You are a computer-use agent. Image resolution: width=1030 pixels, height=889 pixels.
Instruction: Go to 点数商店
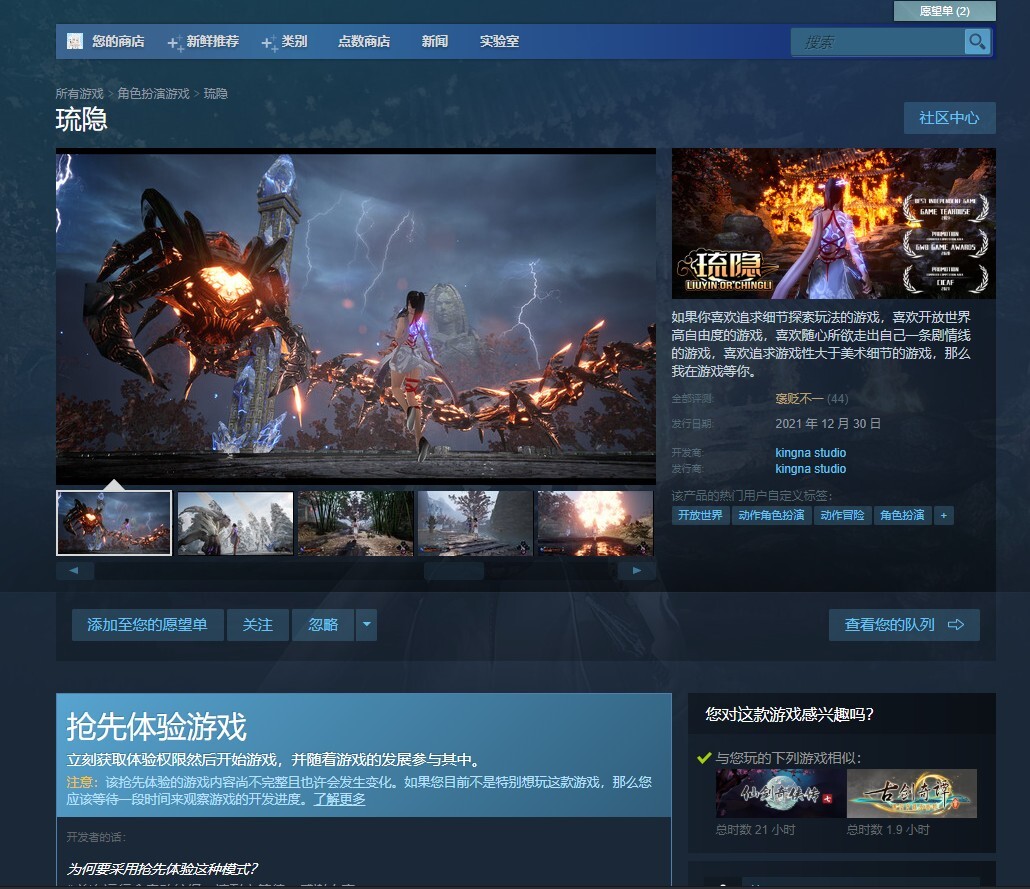(x=364, y=41)
